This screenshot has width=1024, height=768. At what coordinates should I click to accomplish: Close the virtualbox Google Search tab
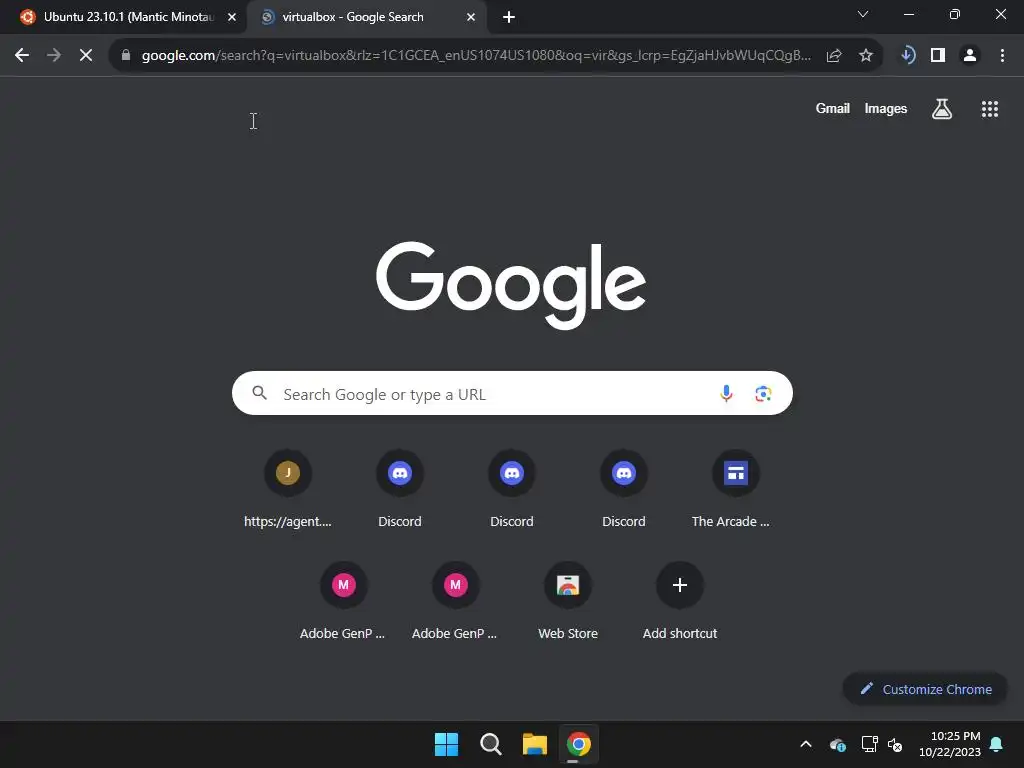point(471,17)
